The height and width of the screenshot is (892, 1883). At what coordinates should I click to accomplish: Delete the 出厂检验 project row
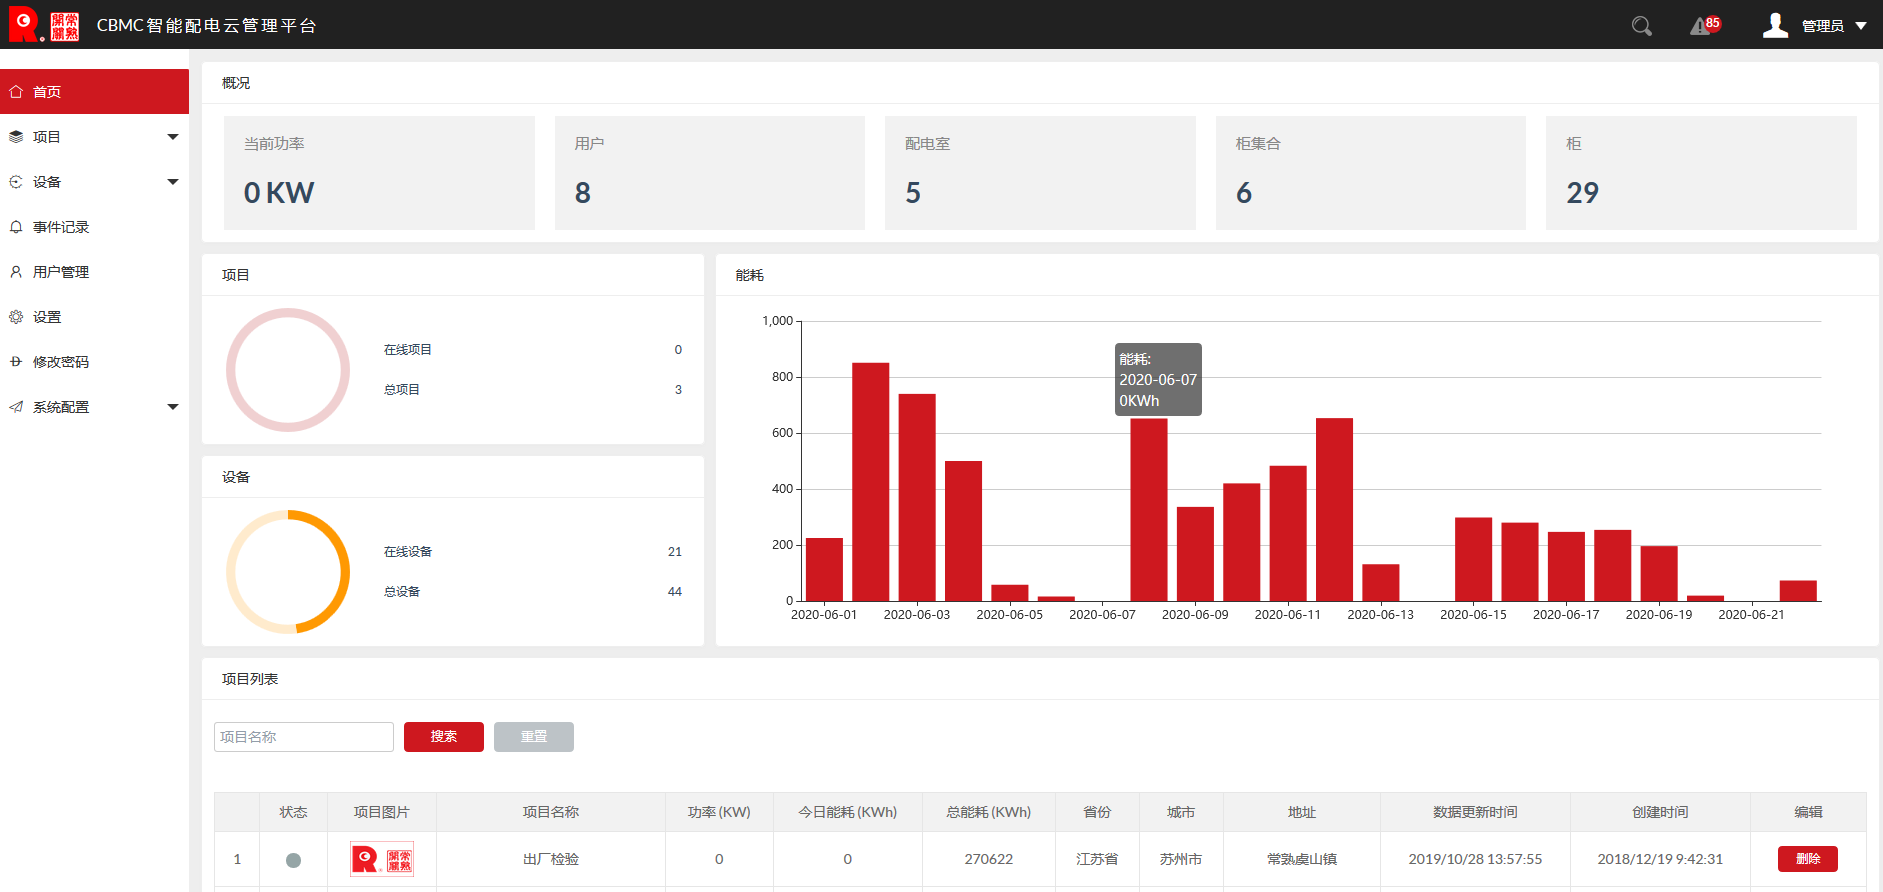pos(1807,859)
